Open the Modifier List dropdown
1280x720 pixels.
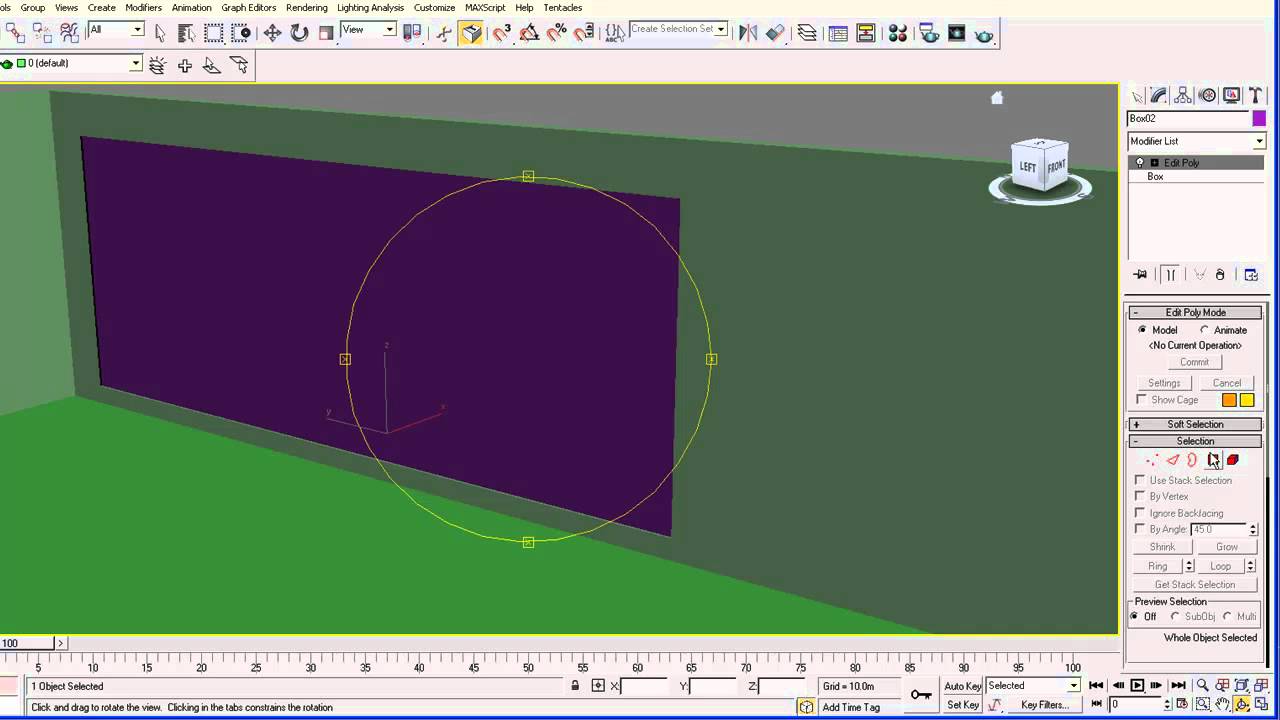coord(1196,141)
